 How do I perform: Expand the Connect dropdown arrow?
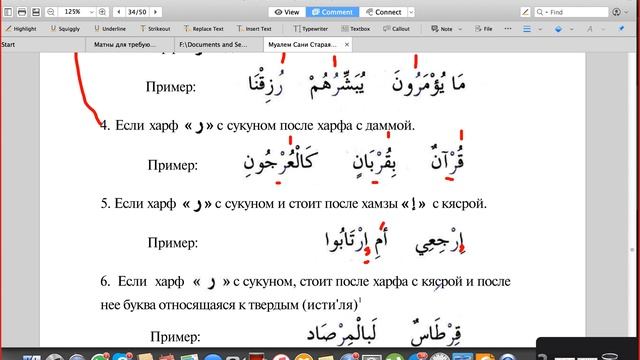point(411,12)
